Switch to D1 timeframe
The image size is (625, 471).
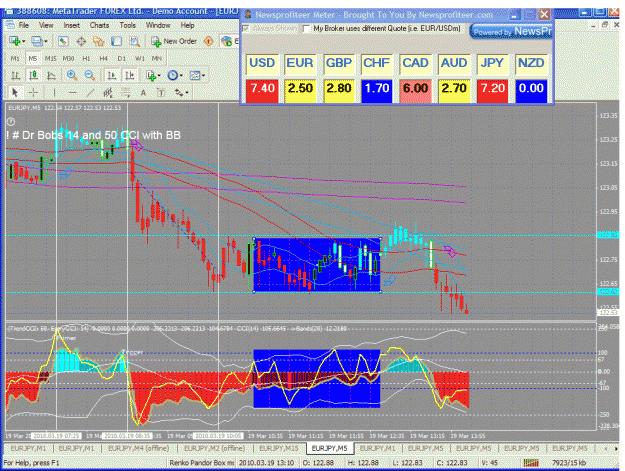point(121,59)
